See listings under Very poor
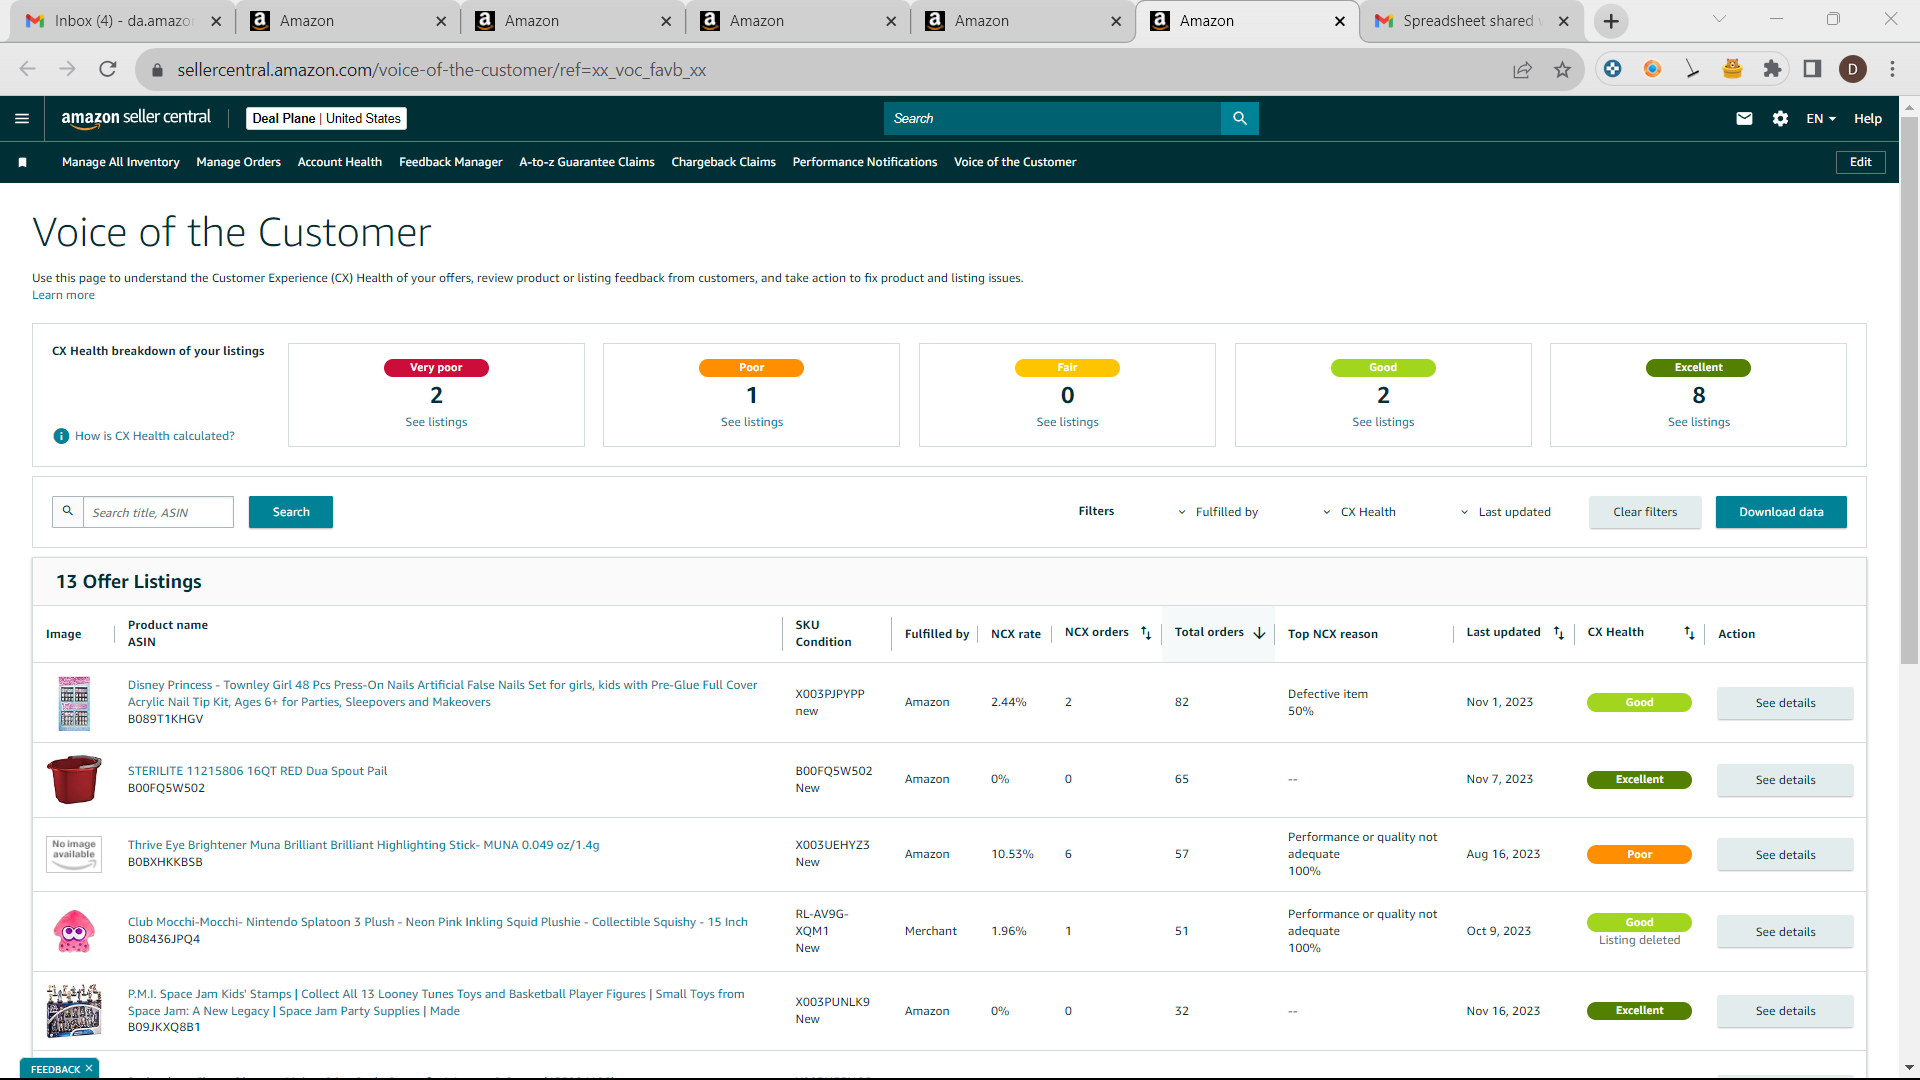This screenshot has width=1920, height=1080. point(436,422)
